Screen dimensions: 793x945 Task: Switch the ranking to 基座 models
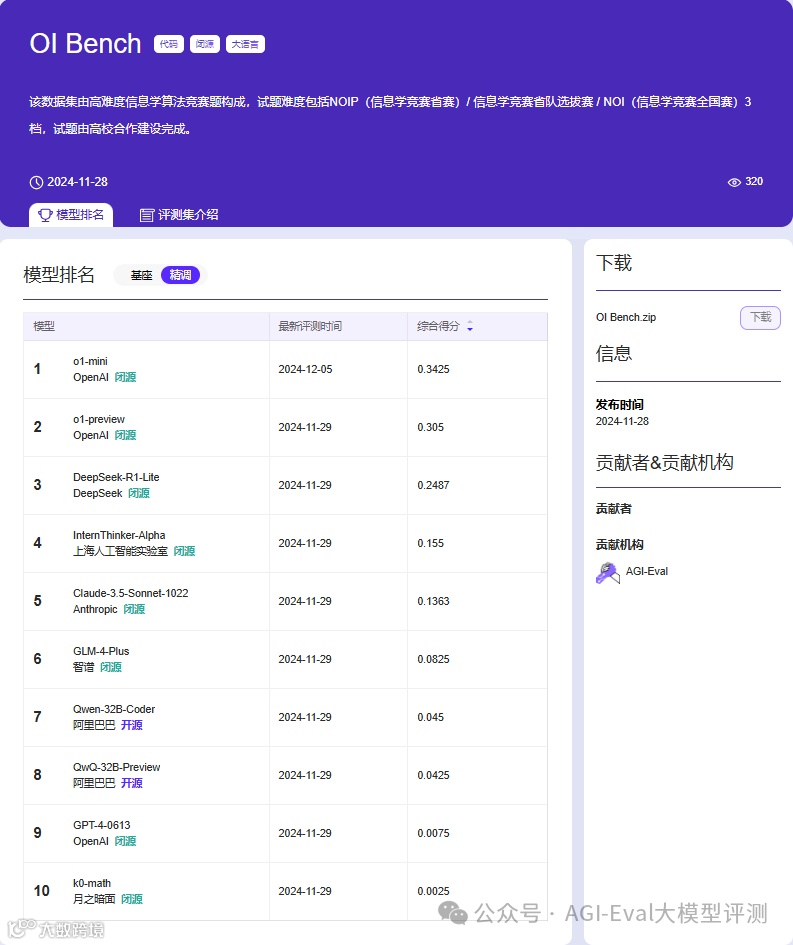pyautogui.click(x=142, y=275)
